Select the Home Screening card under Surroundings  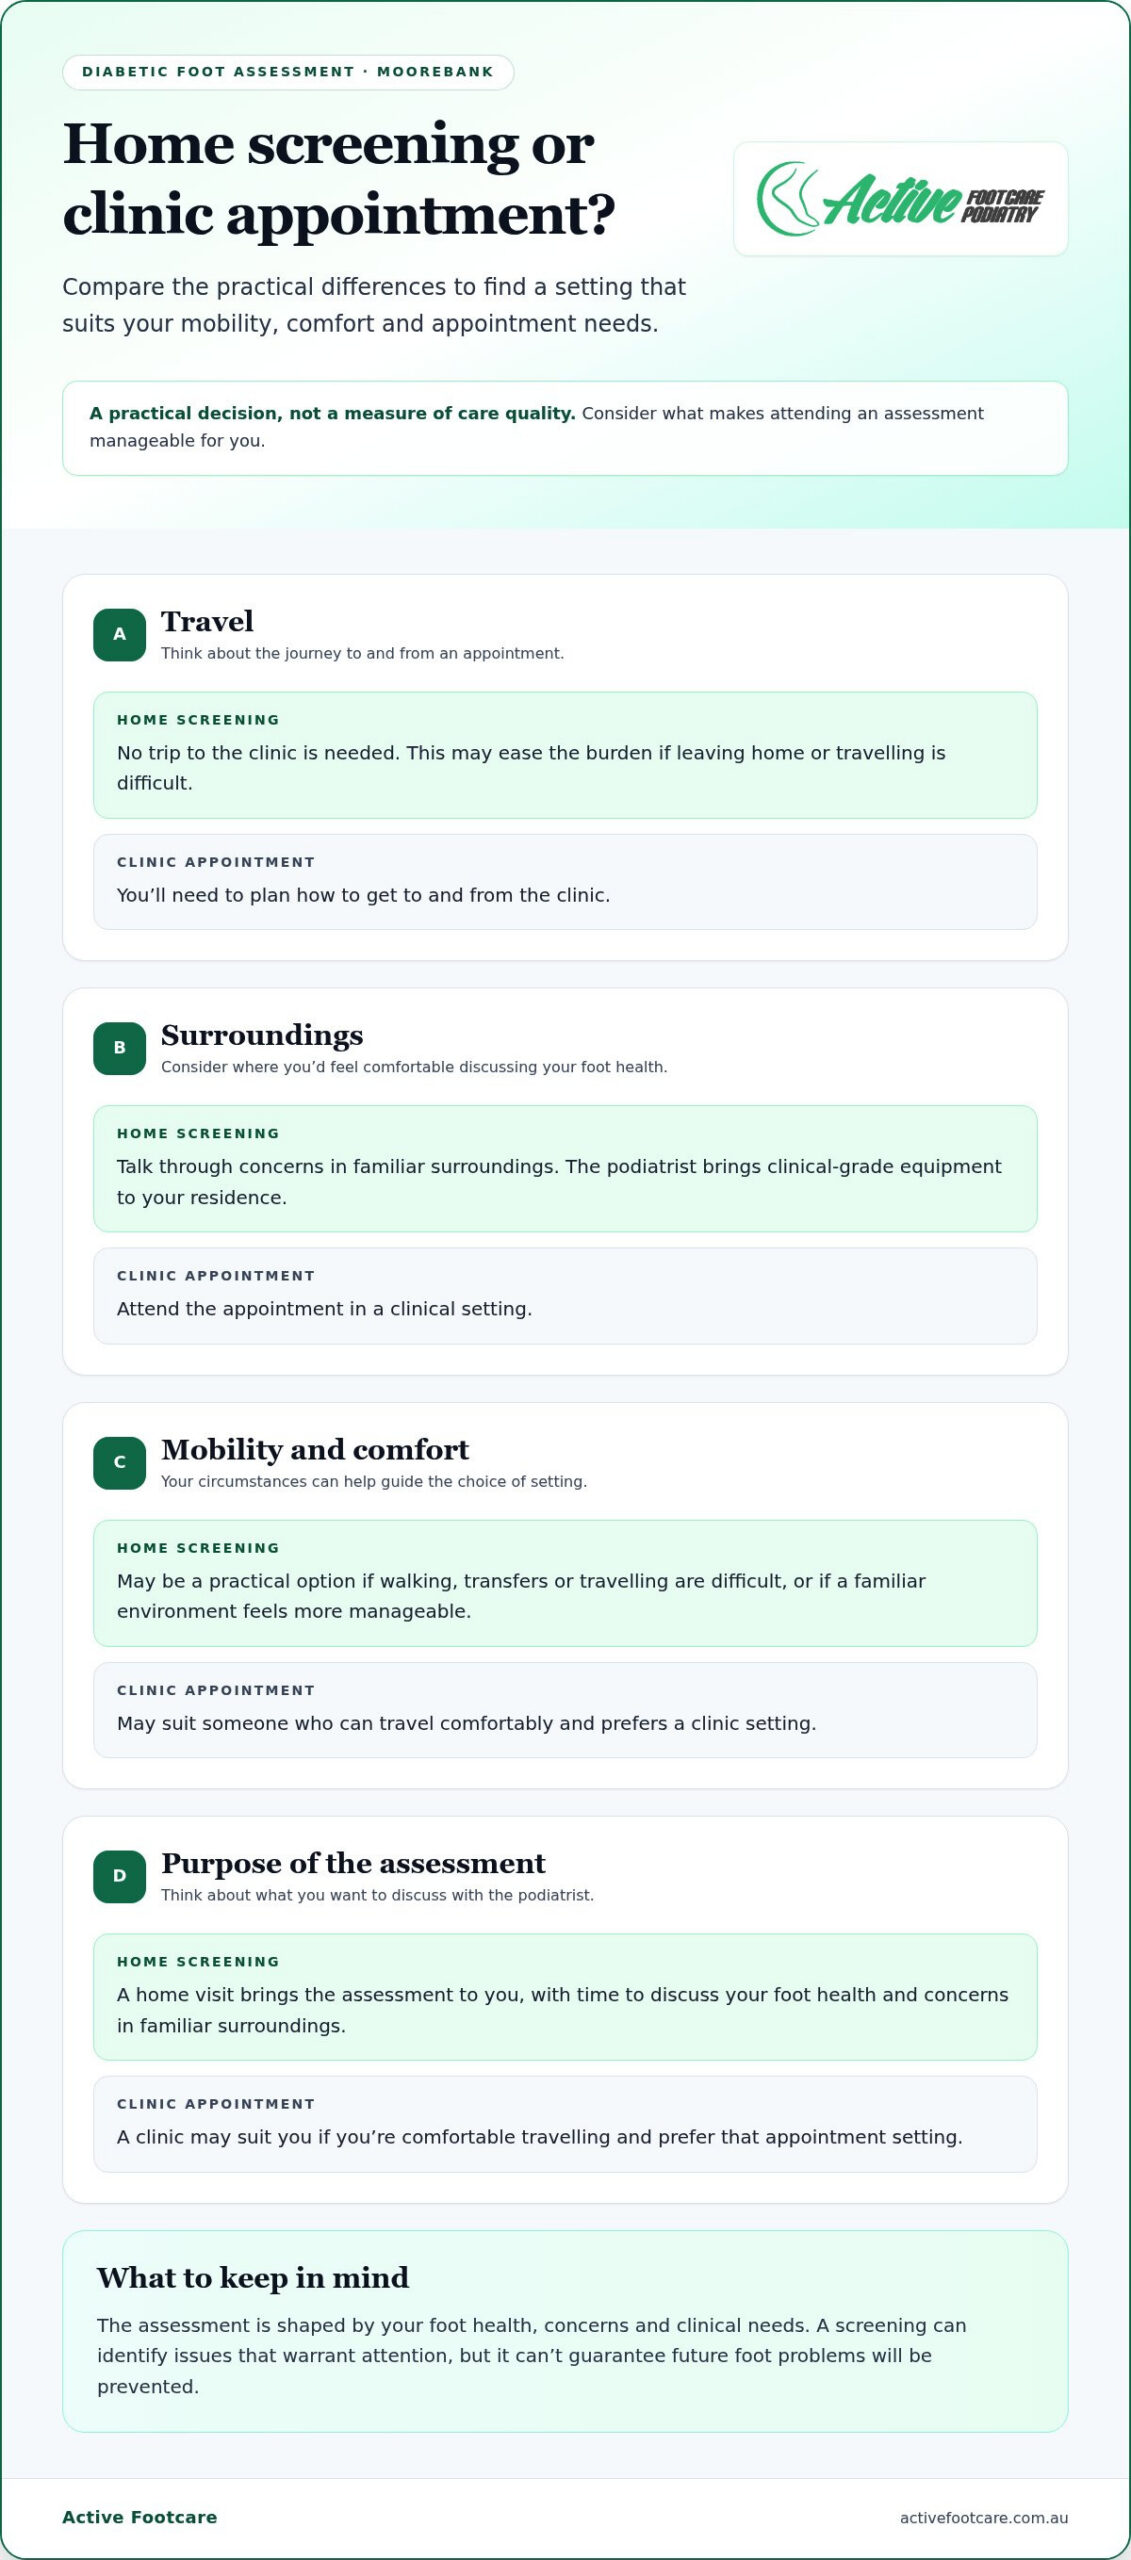pyautogui.click(x=565, y=1169)
